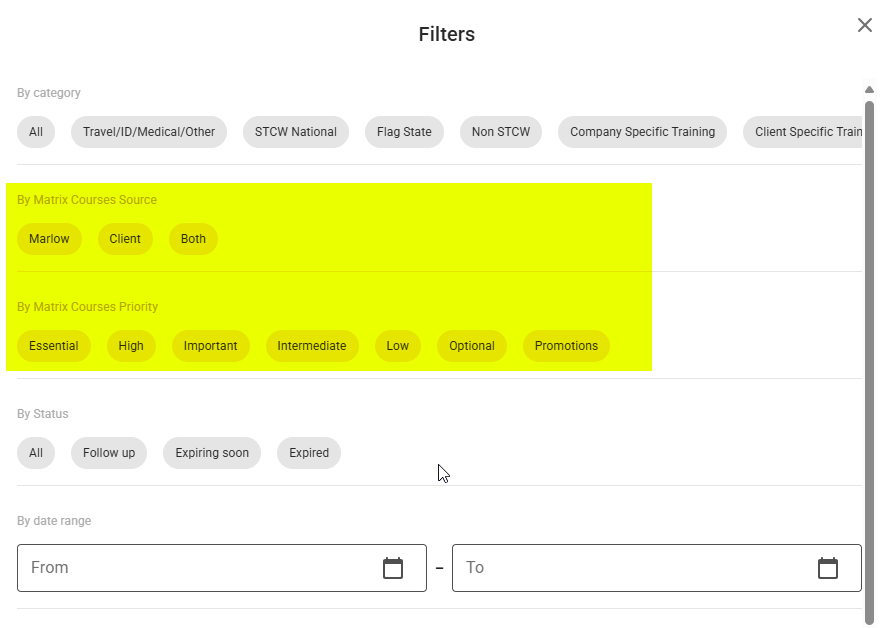Filter courses source by Marlow
Screen dimensions: 891x628
click(49, 239)
